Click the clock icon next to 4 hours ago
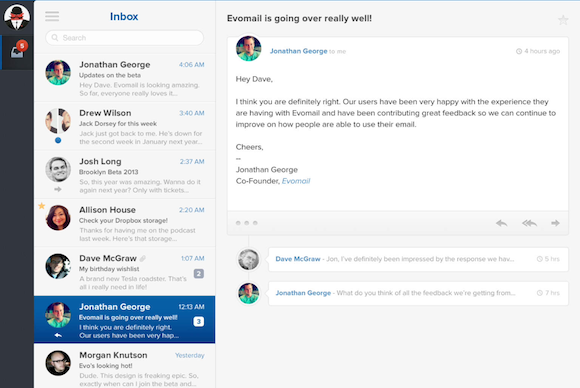Screen dimensions: 580x388 click(x=519, y=51)
